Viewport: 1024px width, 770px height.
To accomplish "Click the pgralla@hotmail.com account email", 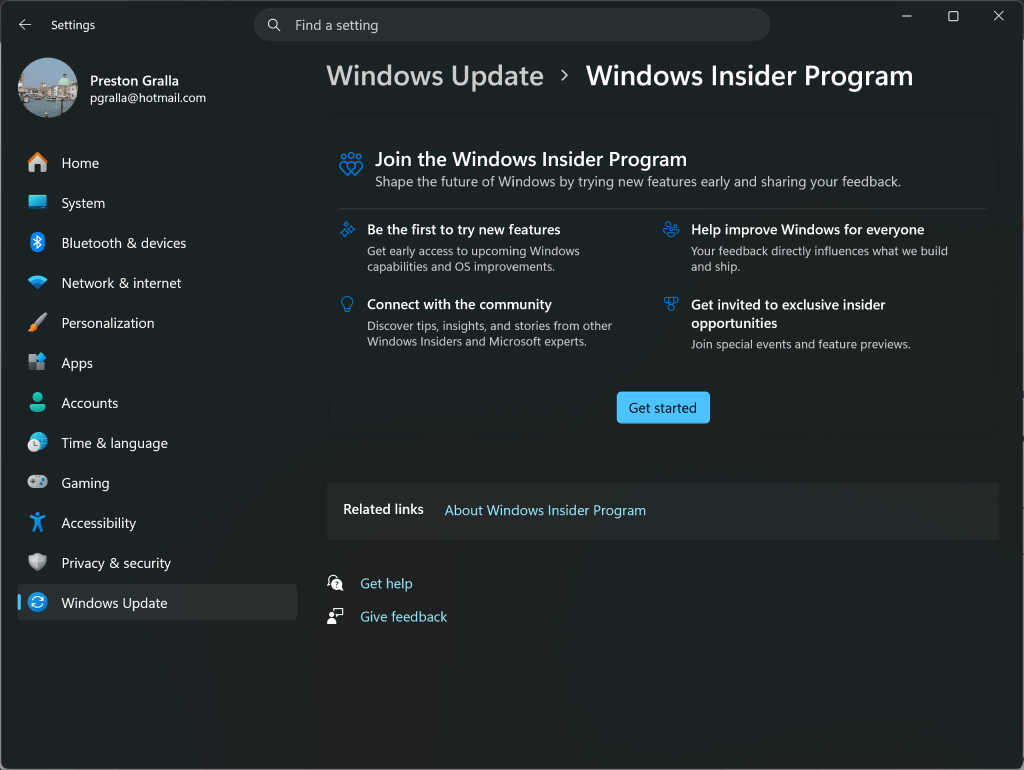I will (x=148, y=98).
